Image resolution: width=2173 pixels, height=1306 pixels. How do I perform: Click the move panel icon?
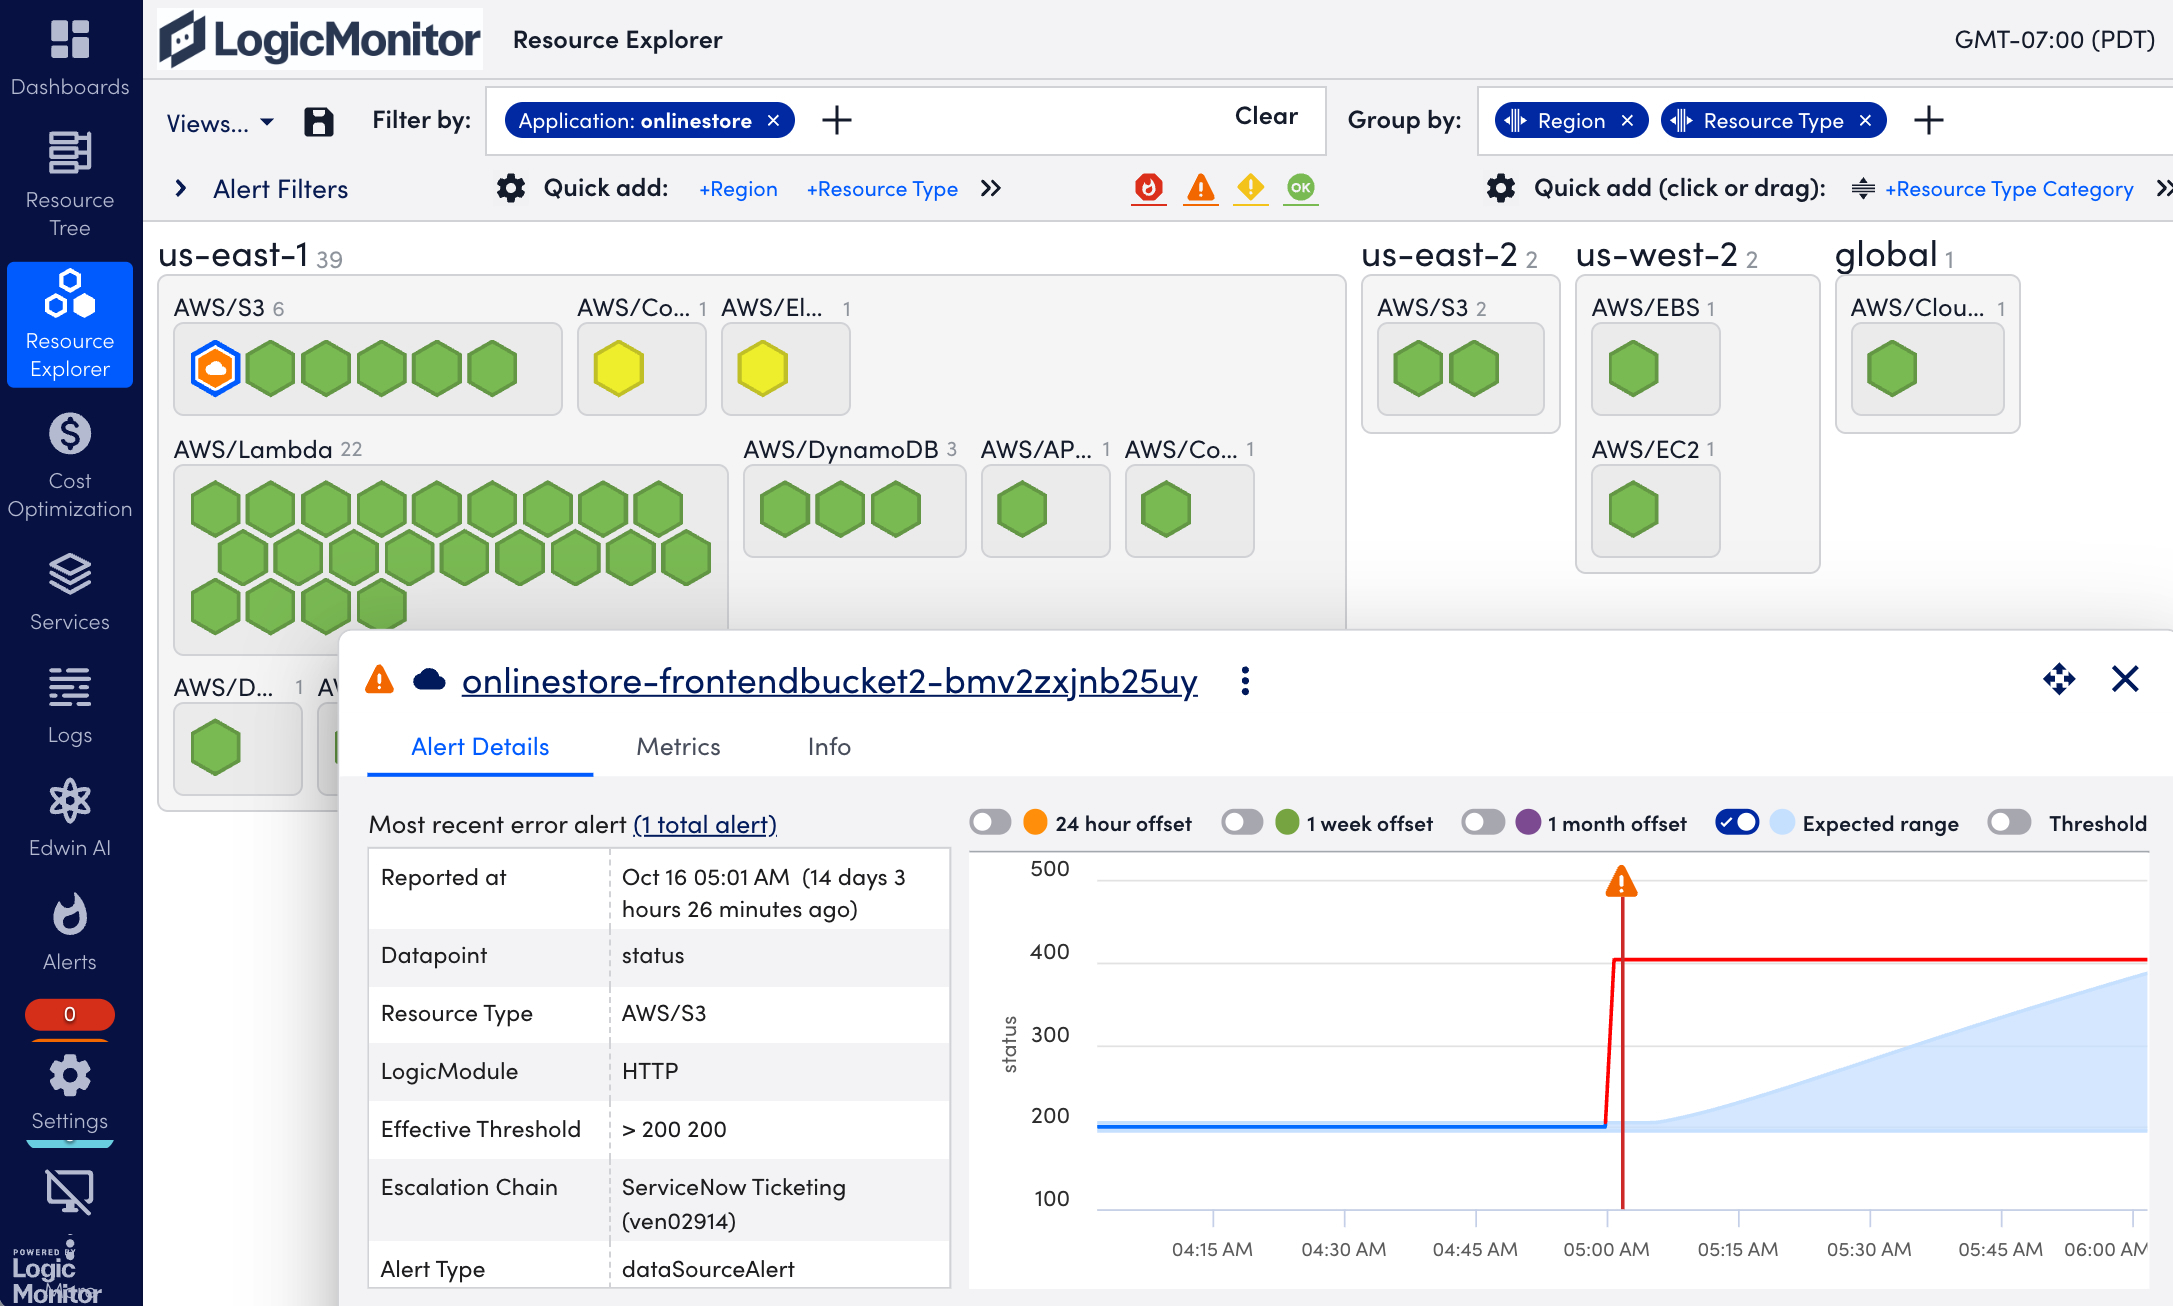(x=2059, y=679)
